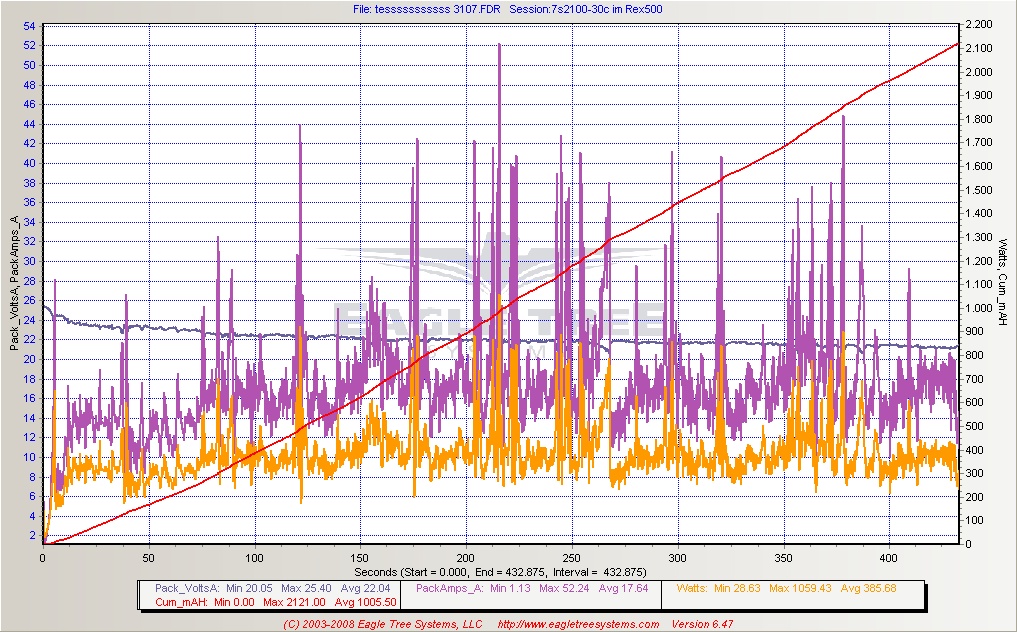Click the 'Cum_mAH:' legend label
The width and height of the screenshot is (1017, 632).
[x=182, y=602]
